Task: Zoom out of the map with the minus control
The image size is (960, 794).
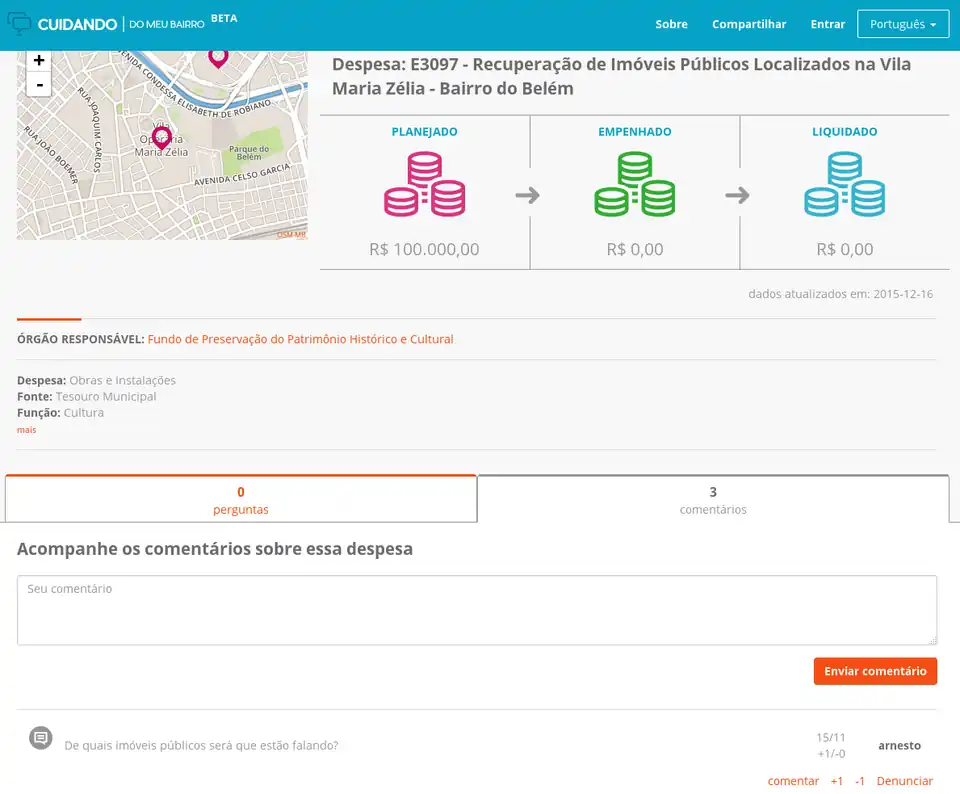Action: click(38, 84)
